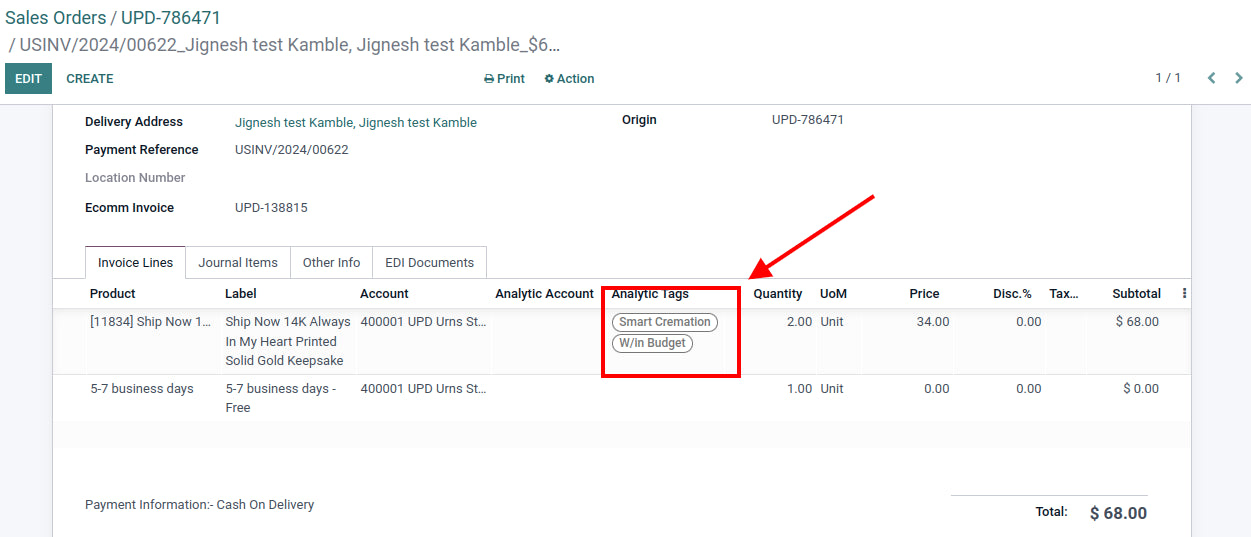Sort by the Subtotal column header
The image size is (1251, 537).
[x=1136, y=294]
